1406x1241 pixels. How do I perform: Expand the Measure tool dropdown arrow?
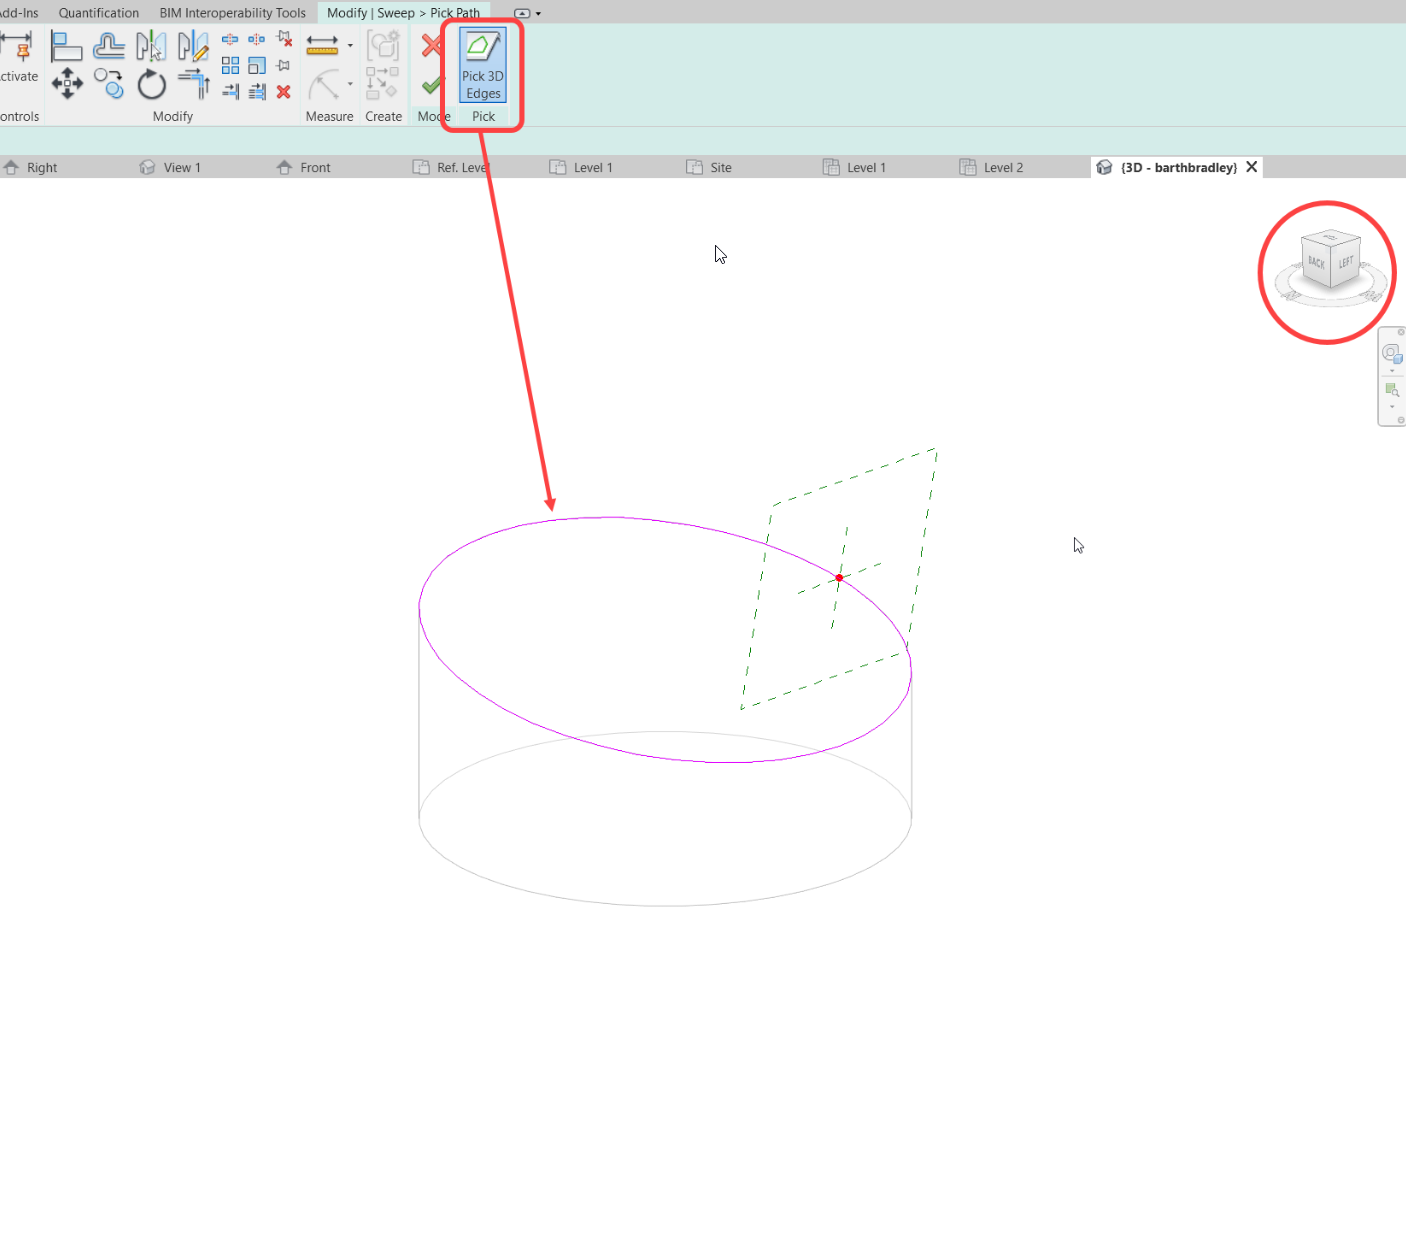pos(350,45)
